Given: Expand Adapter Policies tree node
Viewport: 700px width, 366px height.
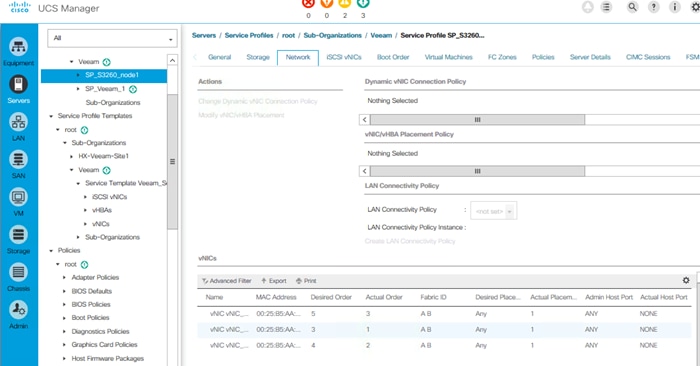Looking at the screenshot, I should [65, 278].
